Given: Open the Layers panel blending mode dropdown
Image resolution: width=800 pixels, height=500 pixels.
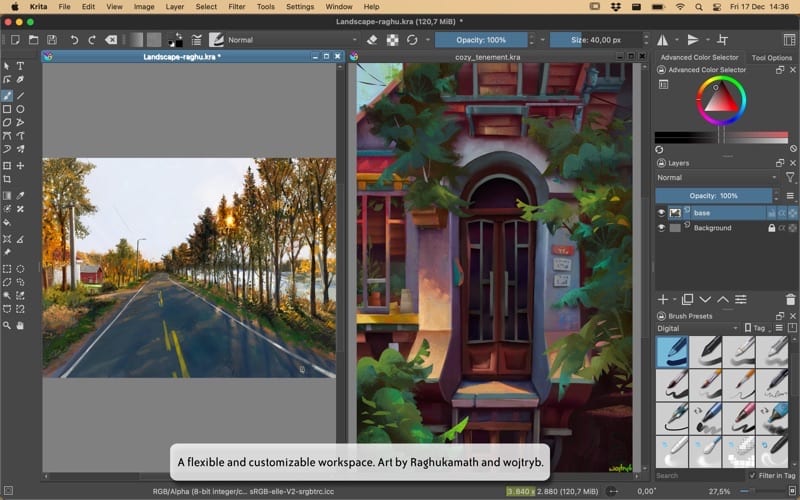Looking at the screenshot, I should click(x=717, y=178).
